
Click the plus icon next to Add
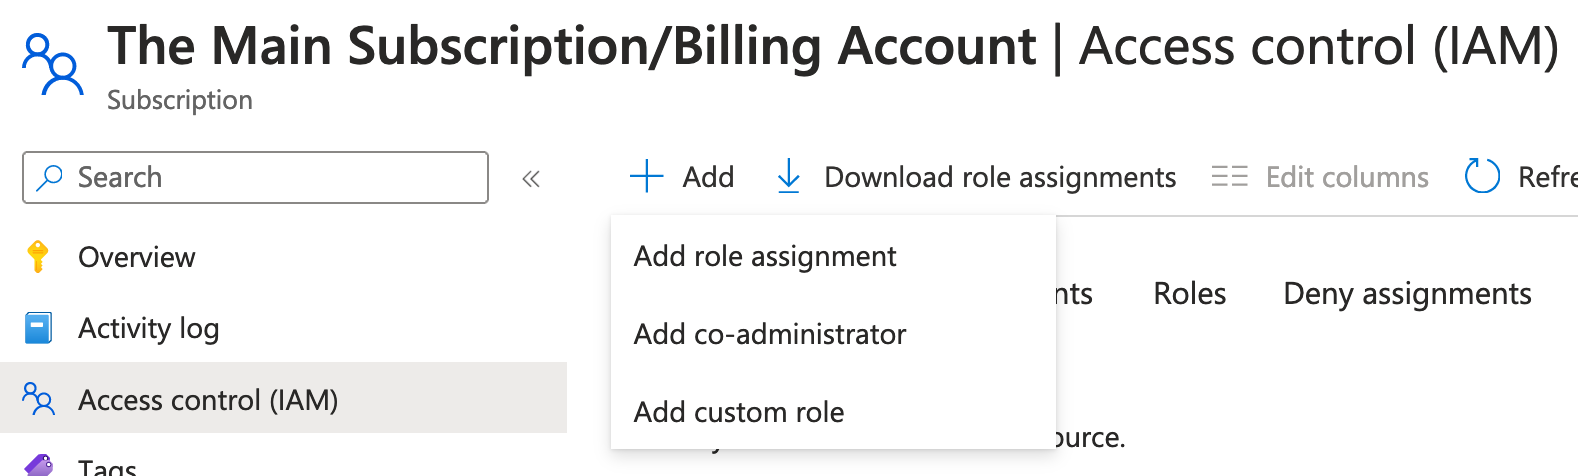click(x=647, y=177)
